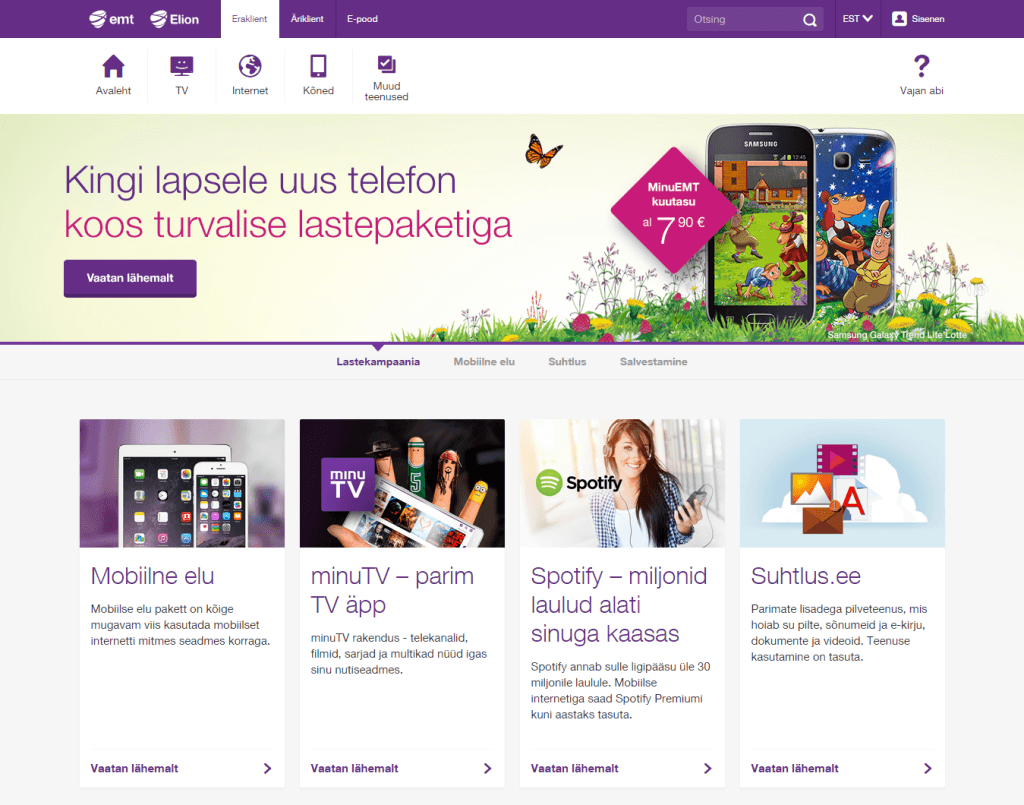The width and height of the screenshot is (1024, 805).
Task: Click arrow chevron on Suhtlus.ee card
Action: click(x=927, y=768)
